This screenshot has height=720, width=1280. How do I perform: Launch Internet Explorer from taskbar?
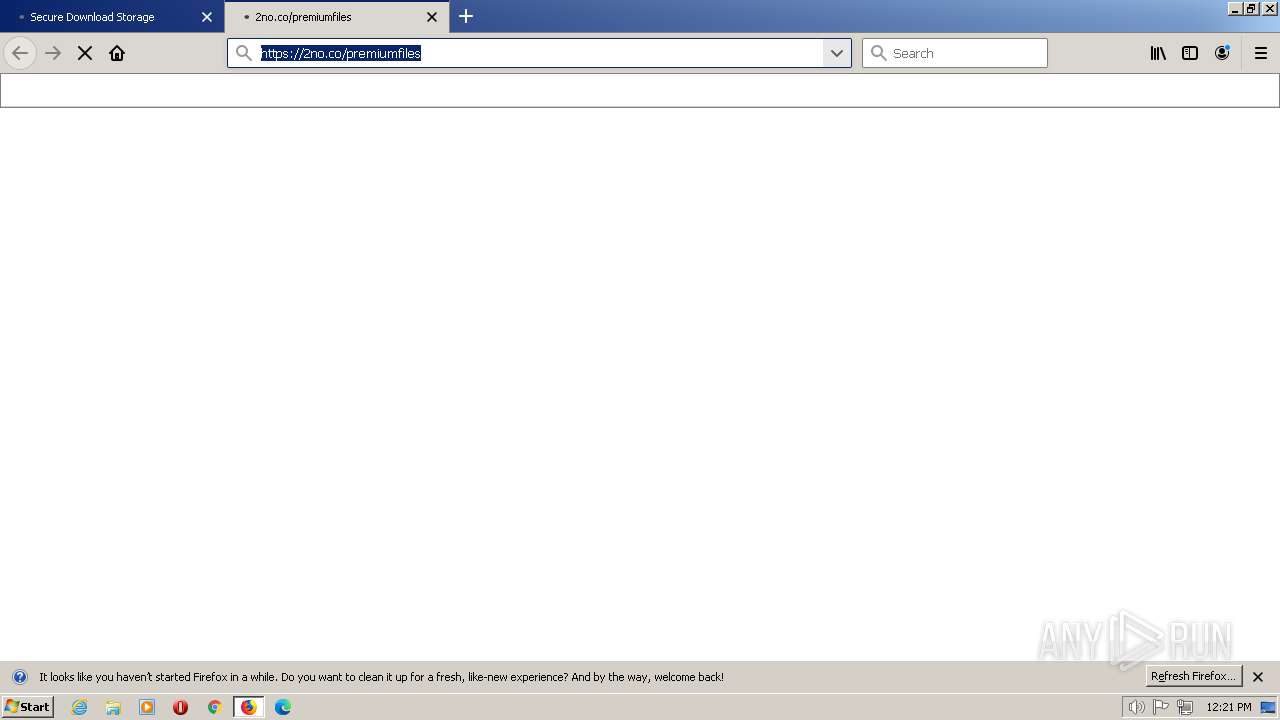pos(80,707)
